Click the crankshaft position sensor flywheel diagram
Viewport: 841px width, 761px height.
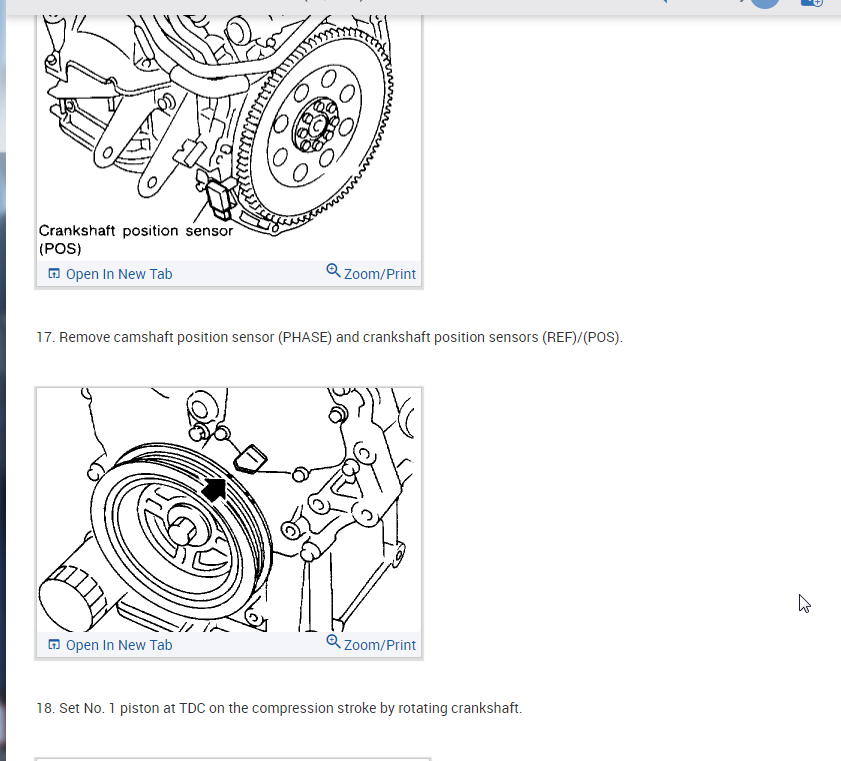tap(229, 138)
